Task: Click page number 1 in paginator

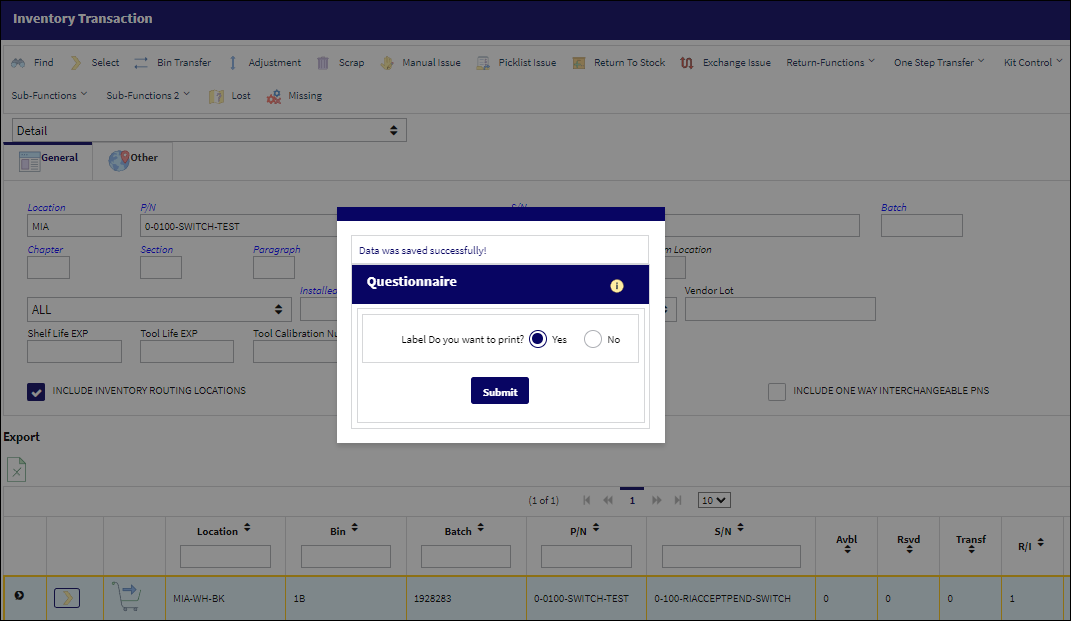Action: coord(632,500)
